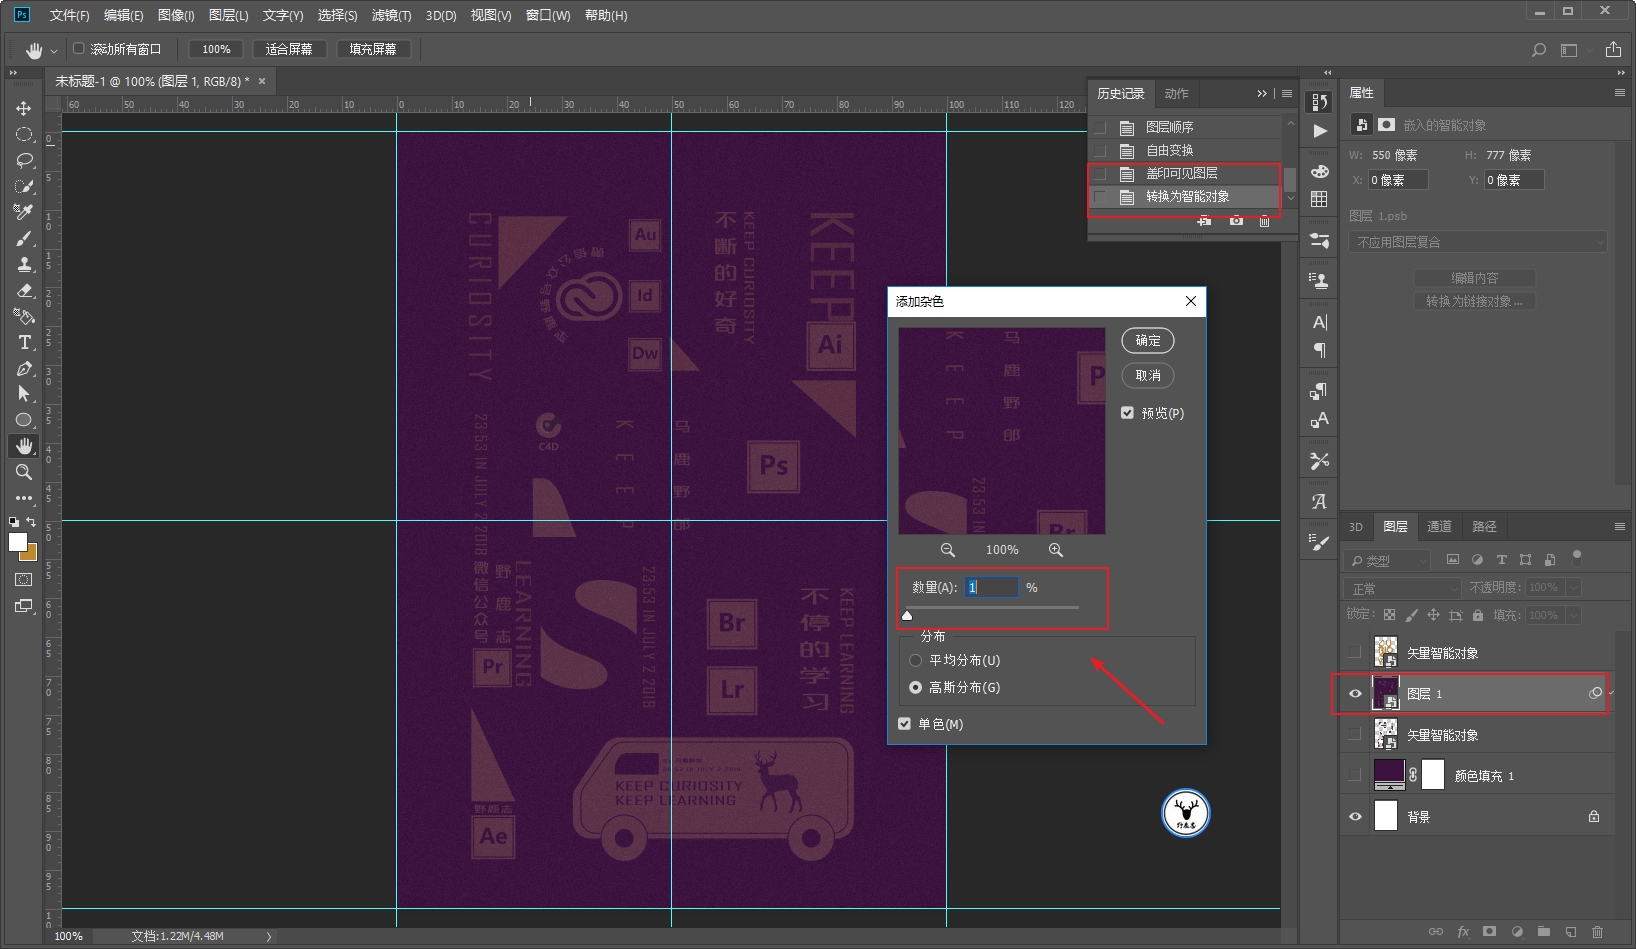Switch to the 动作 tab
1636x949 pixels.
coord(1177,93)
